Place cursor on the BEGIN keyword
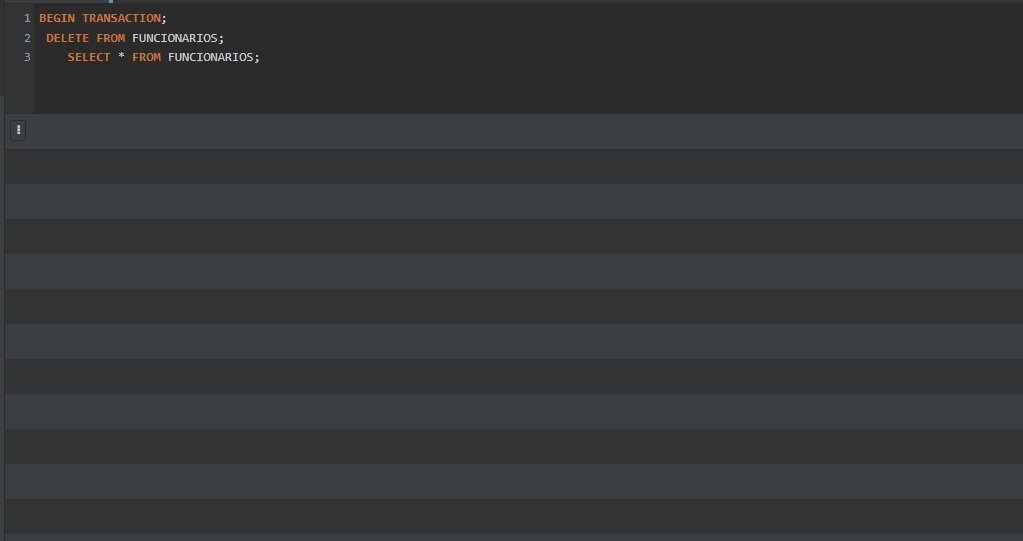1023x541 pixels. [57, 18]
